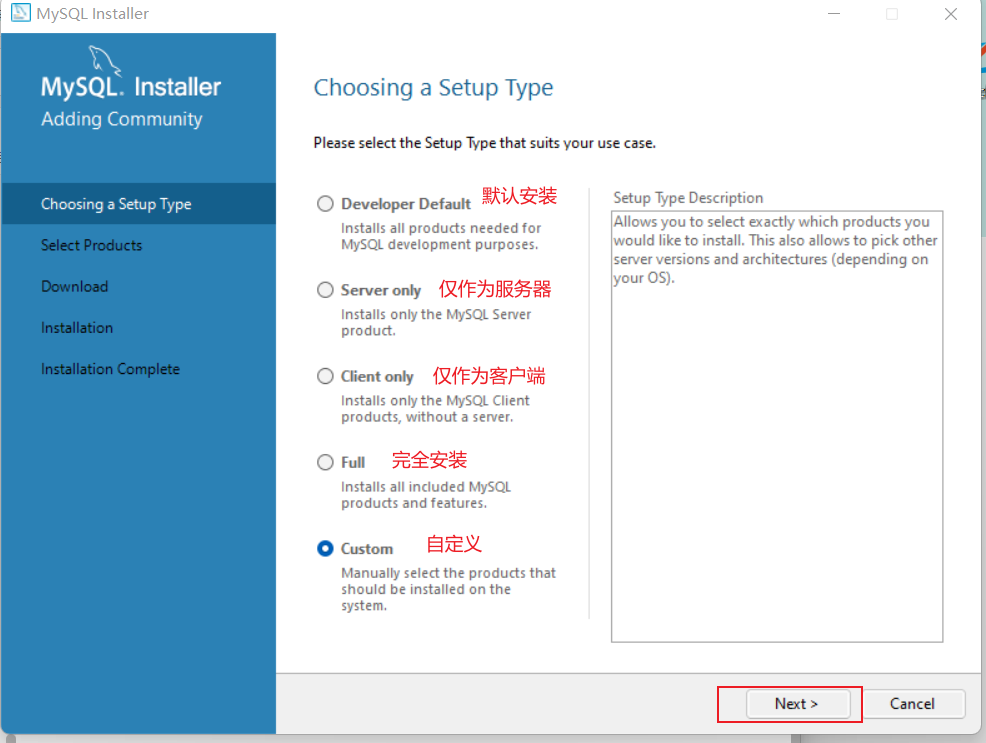Select the Client only radio button
This screenshot has height=743, width=986.
pos(325,376)
